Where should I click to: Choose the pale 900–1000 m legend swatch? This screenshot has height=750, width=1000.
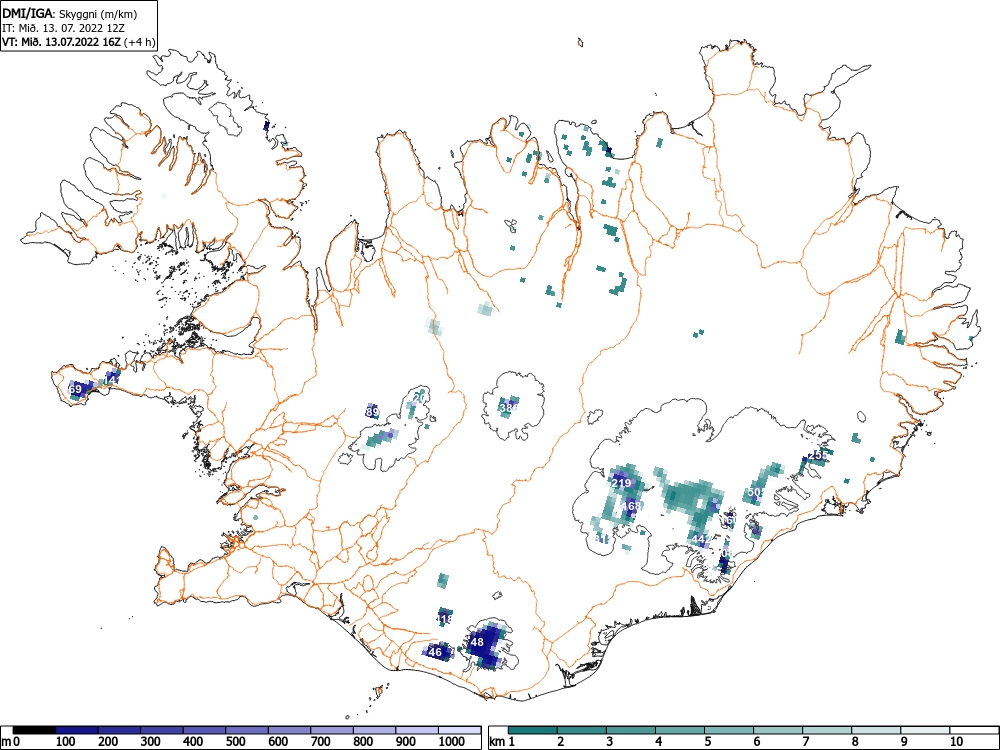pos(417,730)
